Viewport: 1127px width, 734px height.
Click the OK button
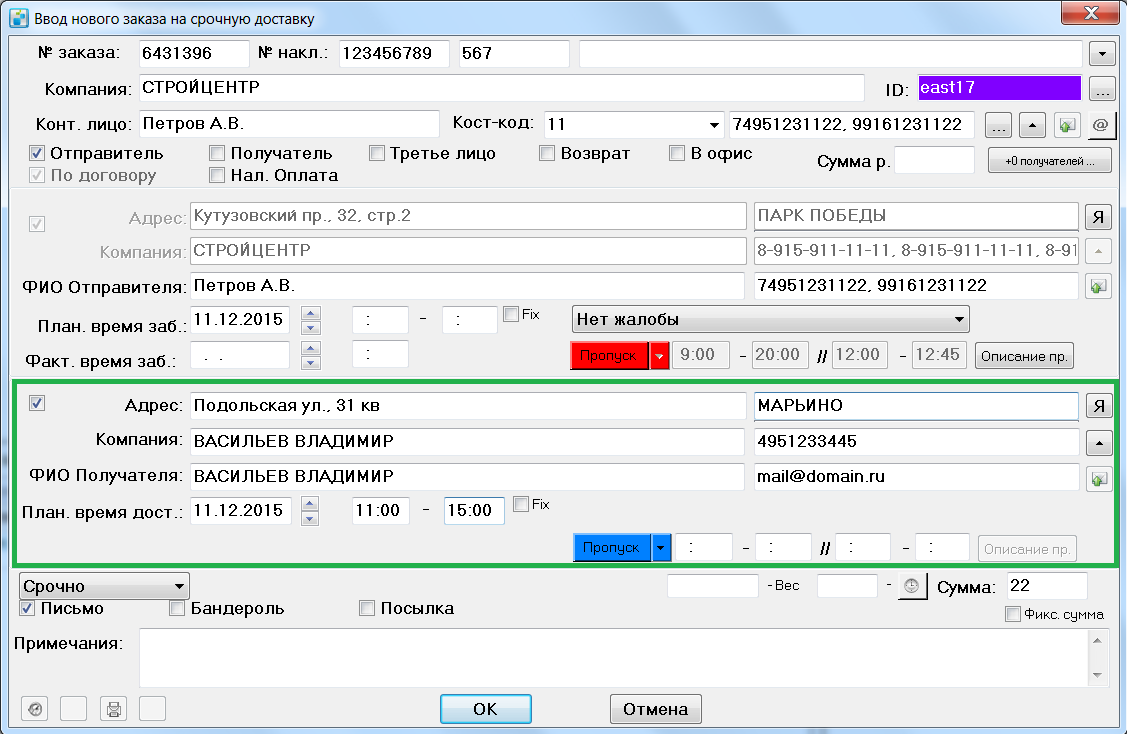point(486,709)
